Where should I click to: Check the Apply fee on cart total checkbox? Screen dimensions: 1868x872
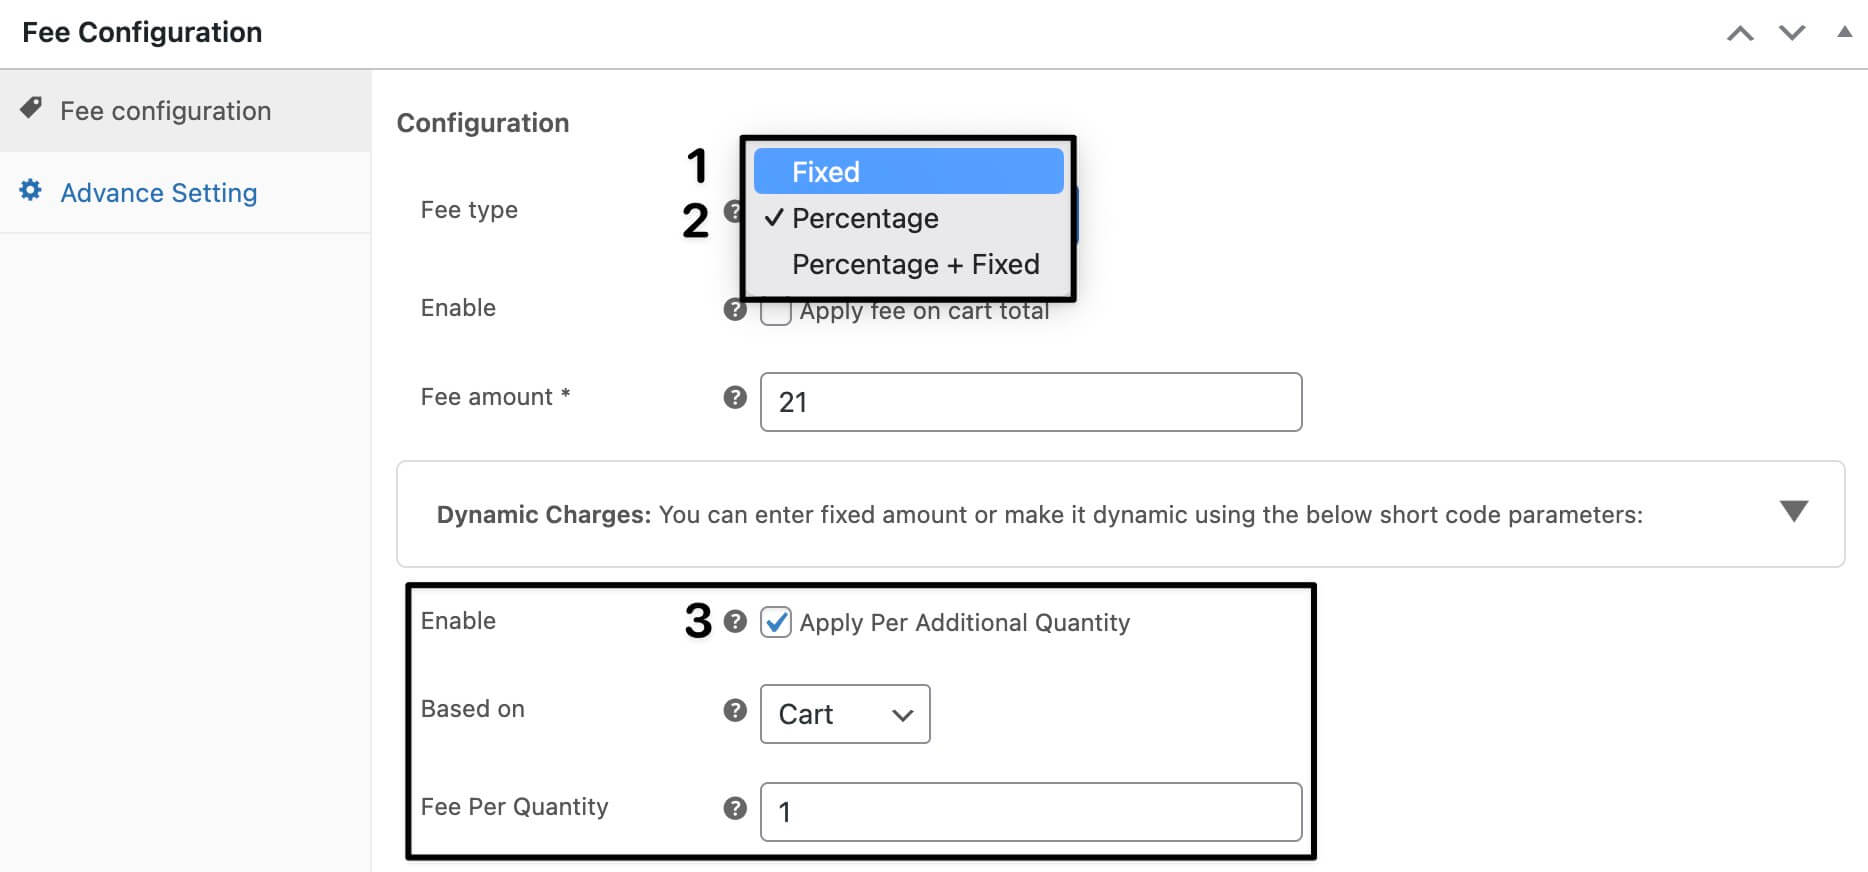(775, 311)
